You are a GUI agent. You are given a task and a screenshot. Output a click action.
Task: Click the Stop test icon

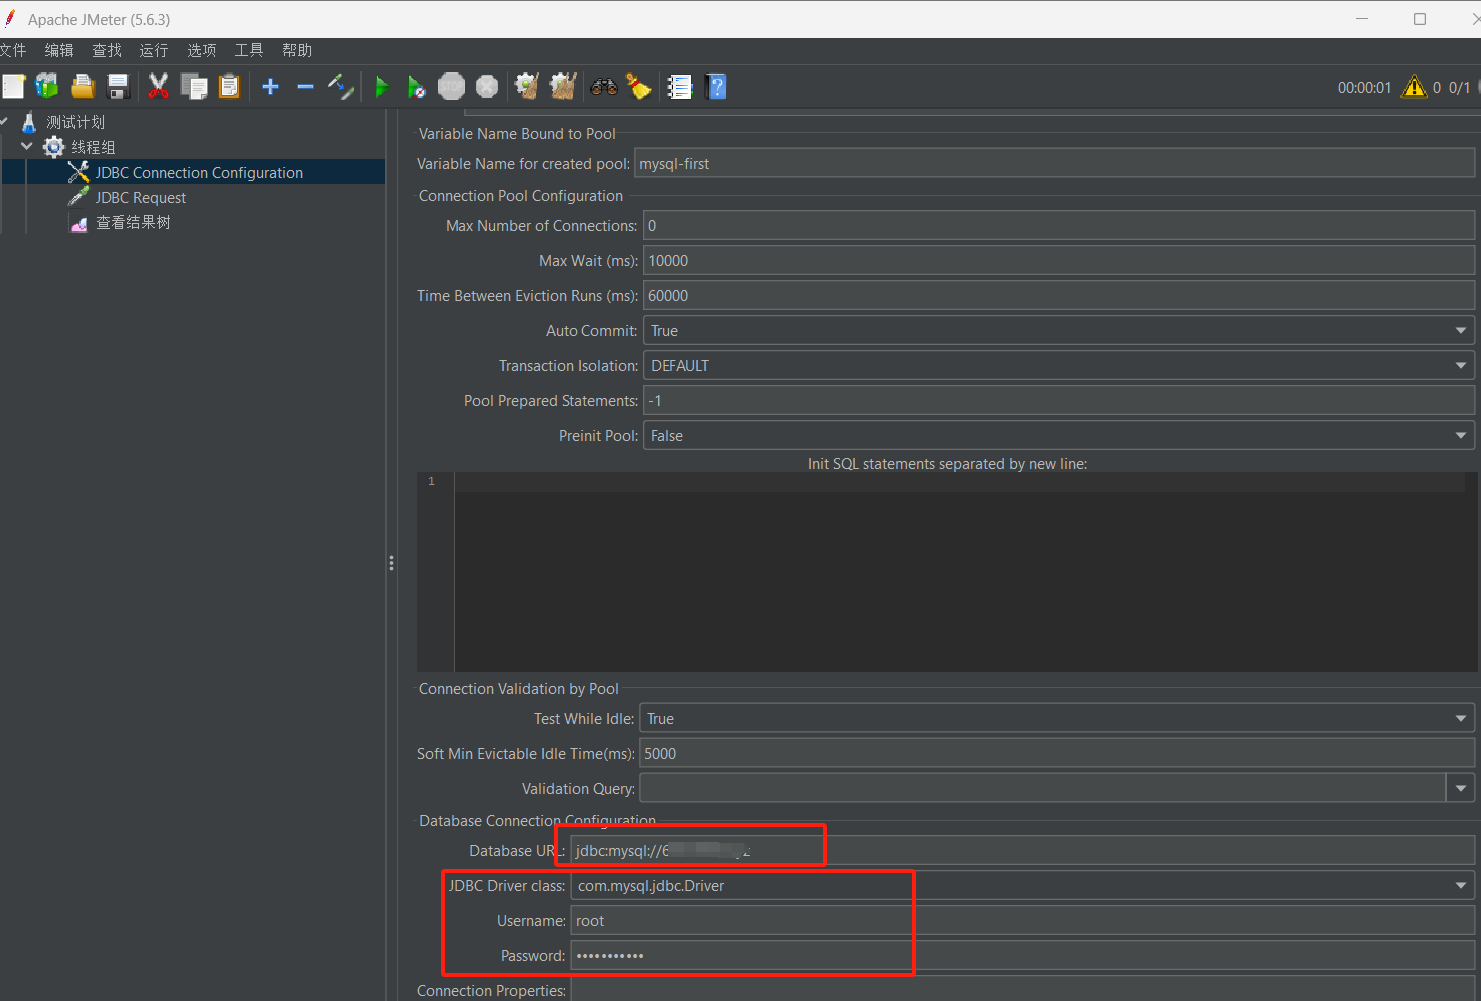452,87
